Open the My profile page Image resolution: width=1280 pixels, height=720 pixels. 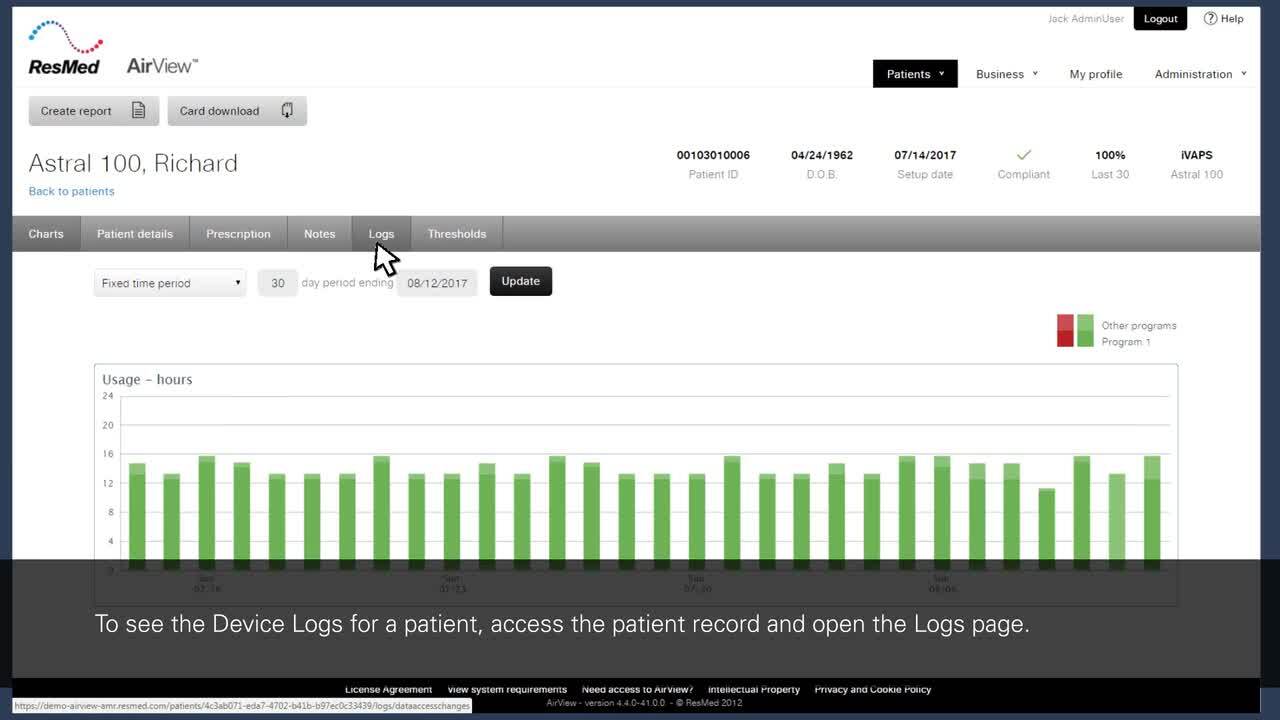pos(1096,74)
